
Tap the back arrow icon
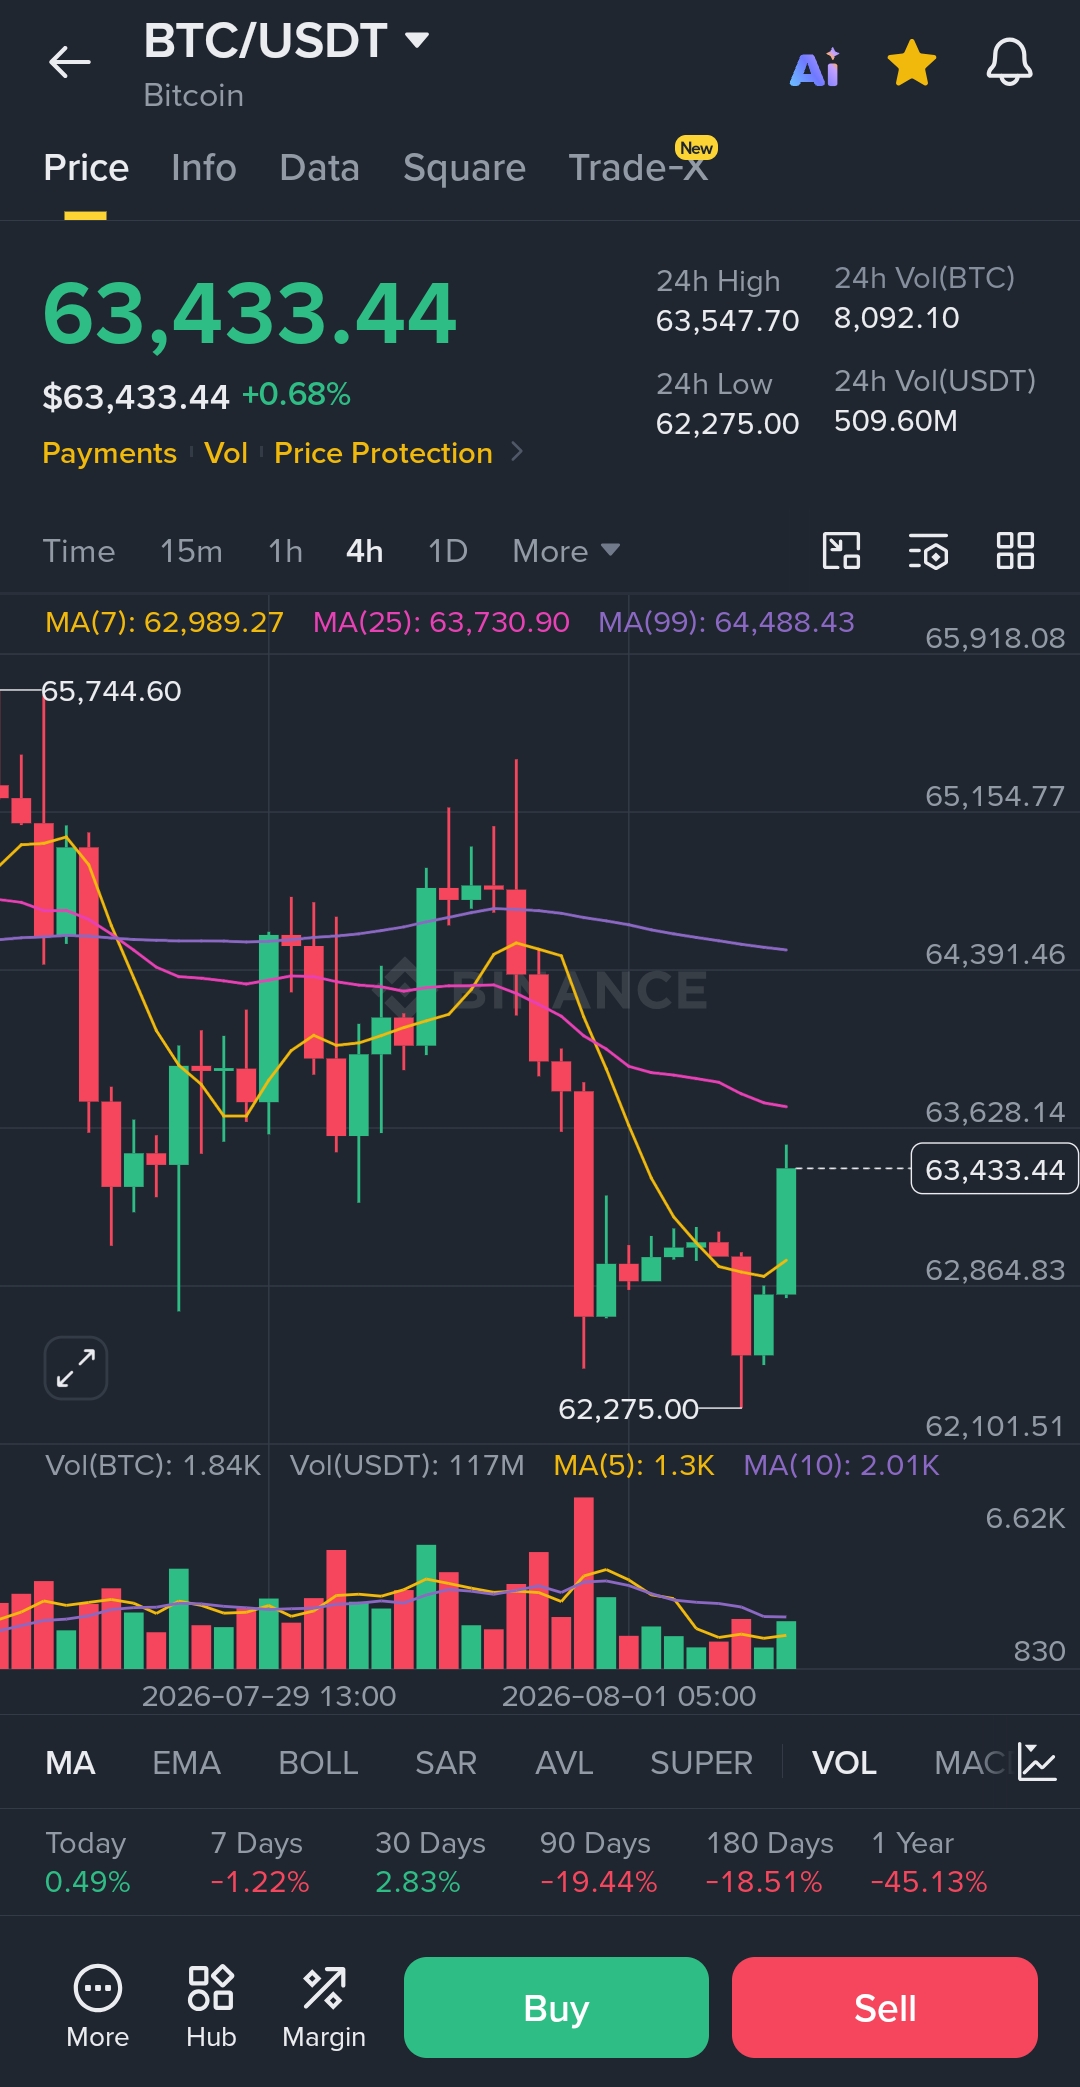pyautogui.click(x=69, y=62)
